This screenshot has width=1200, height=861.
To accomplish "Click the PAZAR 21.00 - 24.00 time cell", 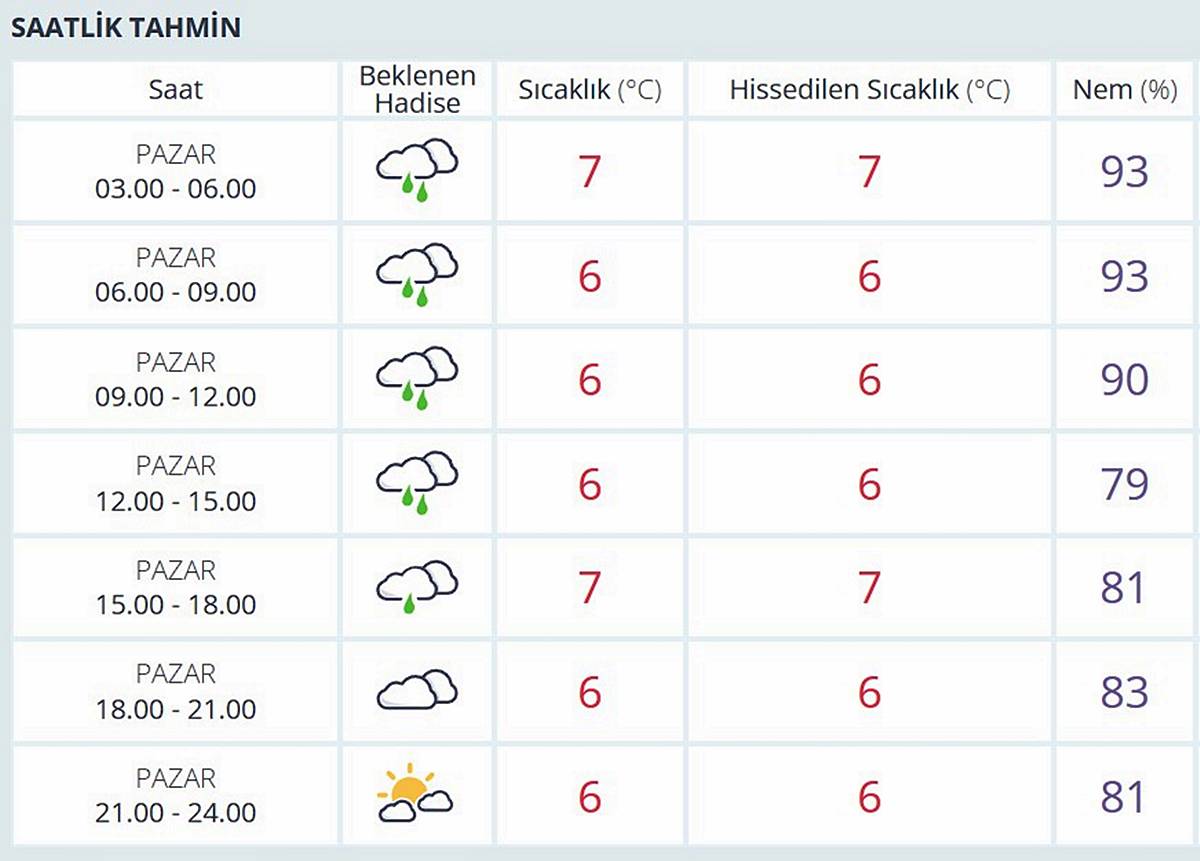I will tap(176, 795).
